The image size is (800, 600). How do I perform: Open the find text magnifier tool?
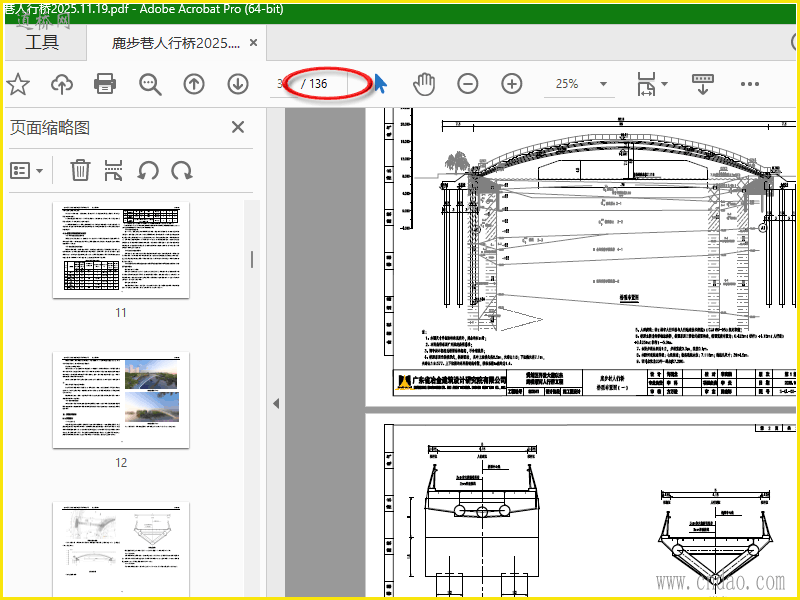click(150, 84)
